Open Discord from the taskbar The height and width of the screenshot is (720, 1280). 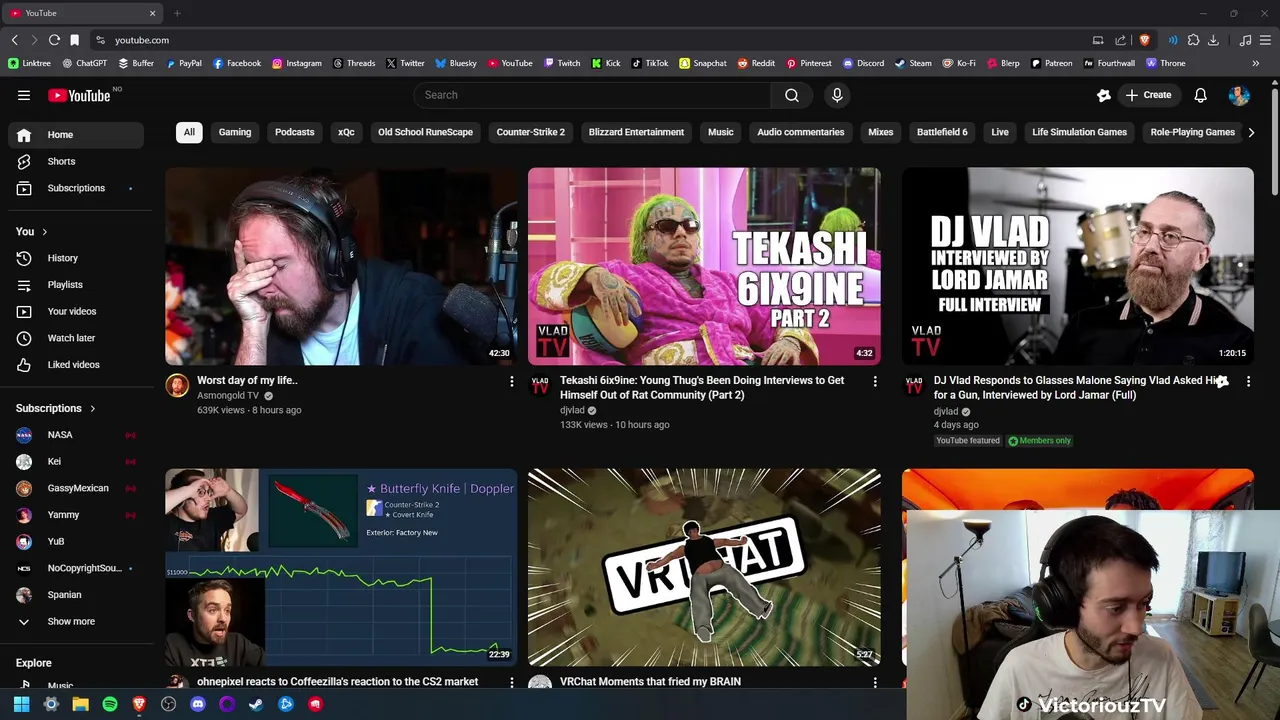click(x=198, y=704)
